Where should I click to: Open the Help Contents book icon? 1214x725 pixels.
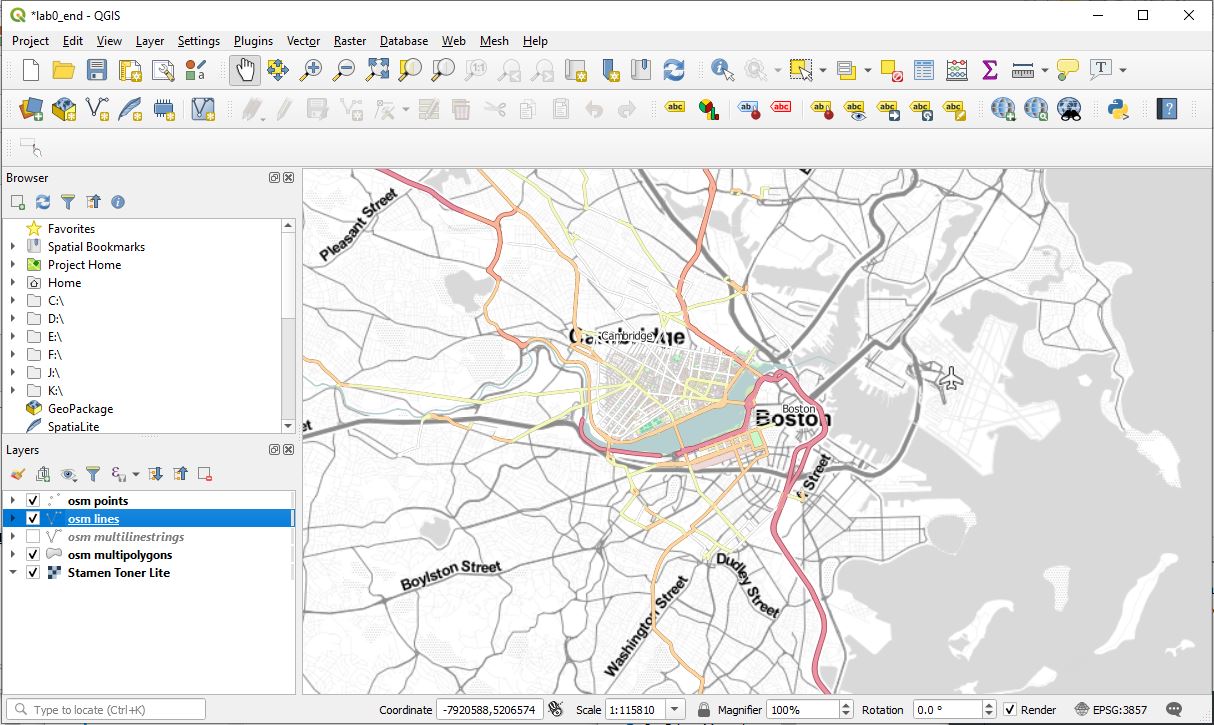pos(1166,108)
